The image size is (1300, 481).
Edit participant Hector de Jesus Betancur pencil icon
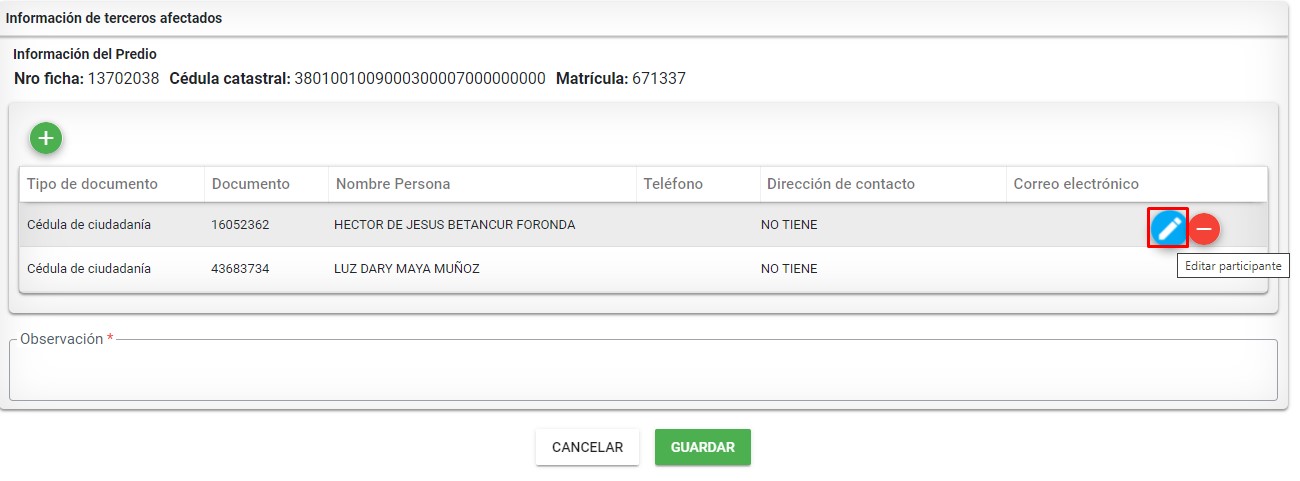1168,228
